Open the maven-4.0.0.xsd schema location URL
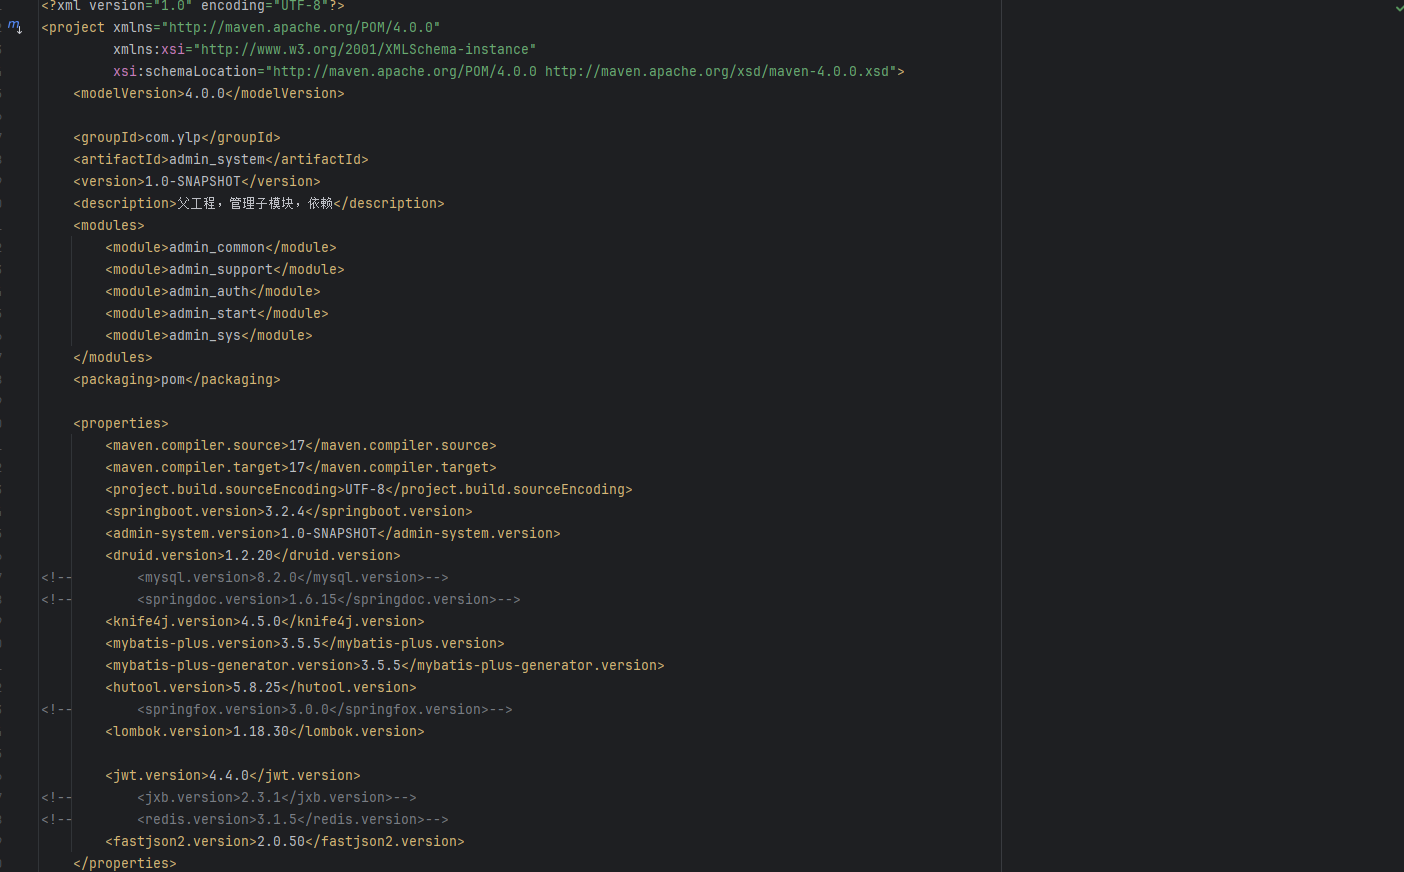Image resolution: width=1404 pixels, height=872 pixels. click(717, 71)
